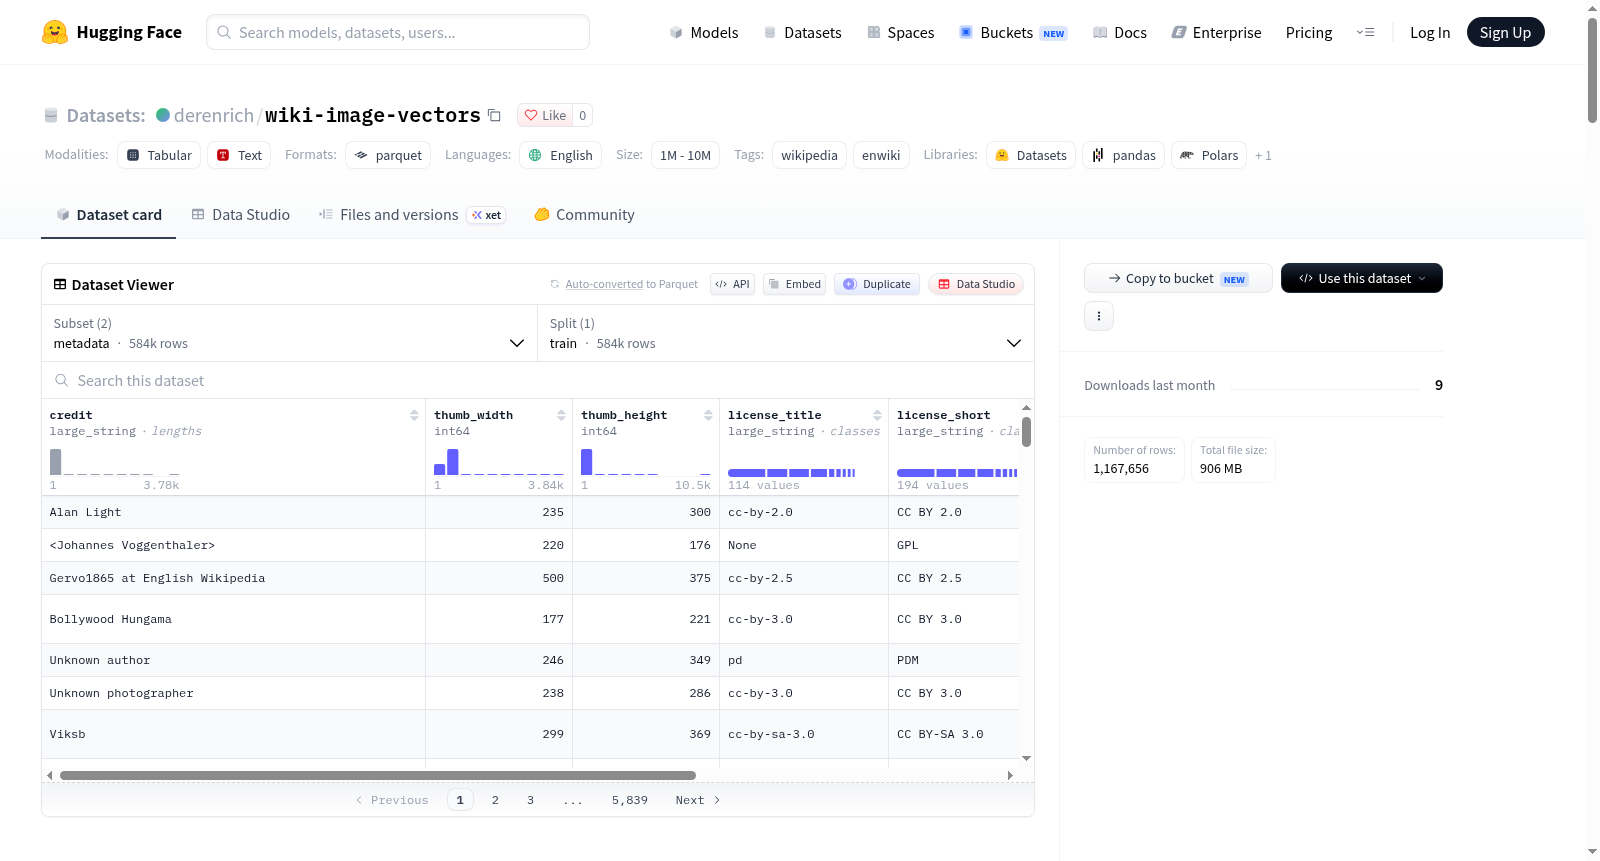Click the 1M - 10M size tag
1600x861 pixels.
pyautogui.click(x=685, y=155)
